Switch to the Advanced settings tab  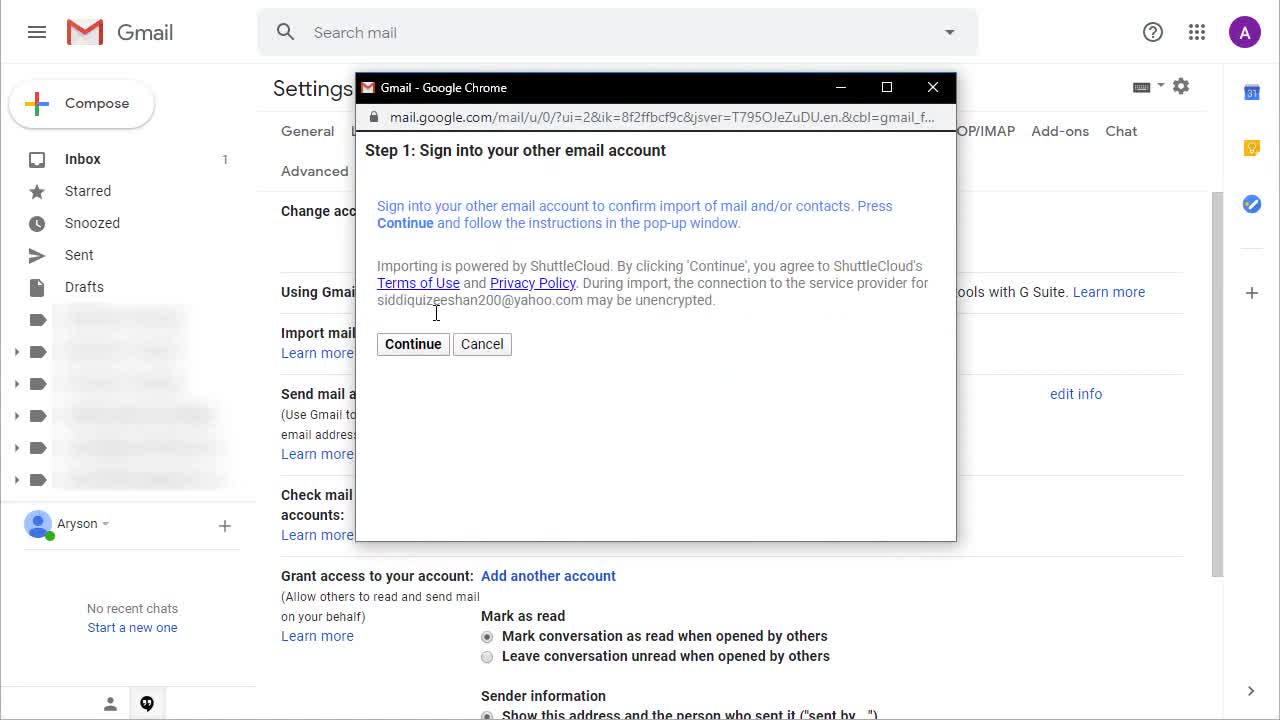click(315, 171)
